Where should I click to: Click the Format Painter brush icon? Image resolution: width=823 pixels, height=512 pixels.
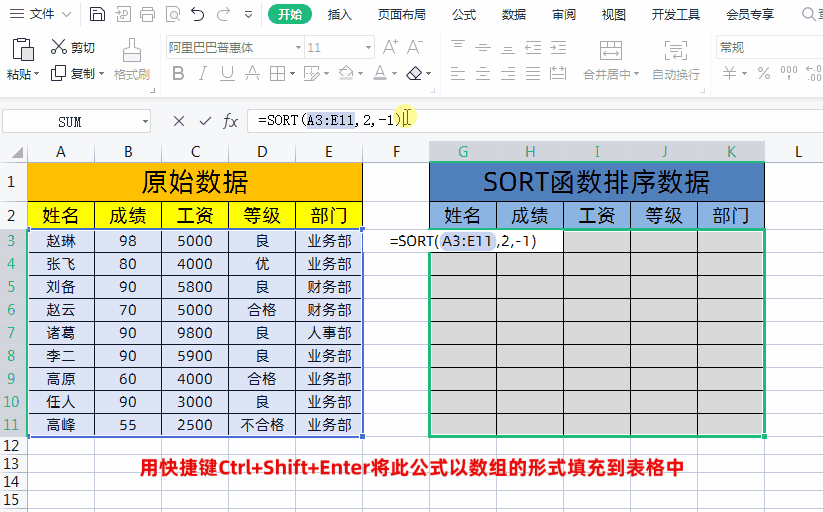click(x=132, y=50)
